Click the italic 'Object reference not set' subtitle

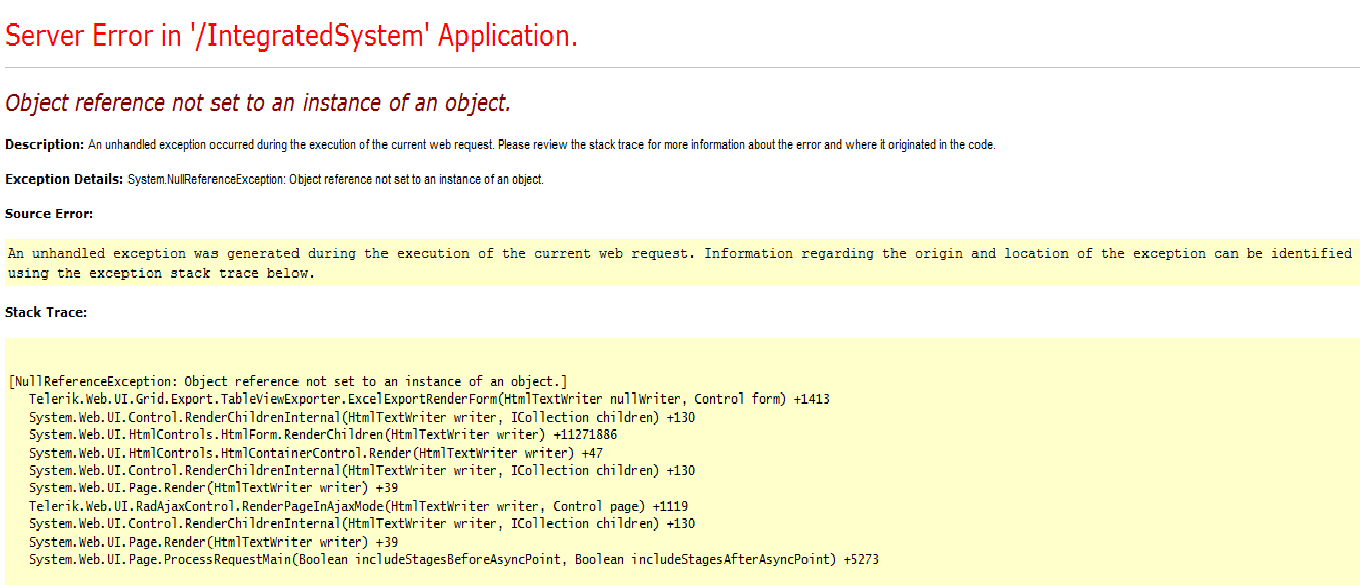(258, 102)
